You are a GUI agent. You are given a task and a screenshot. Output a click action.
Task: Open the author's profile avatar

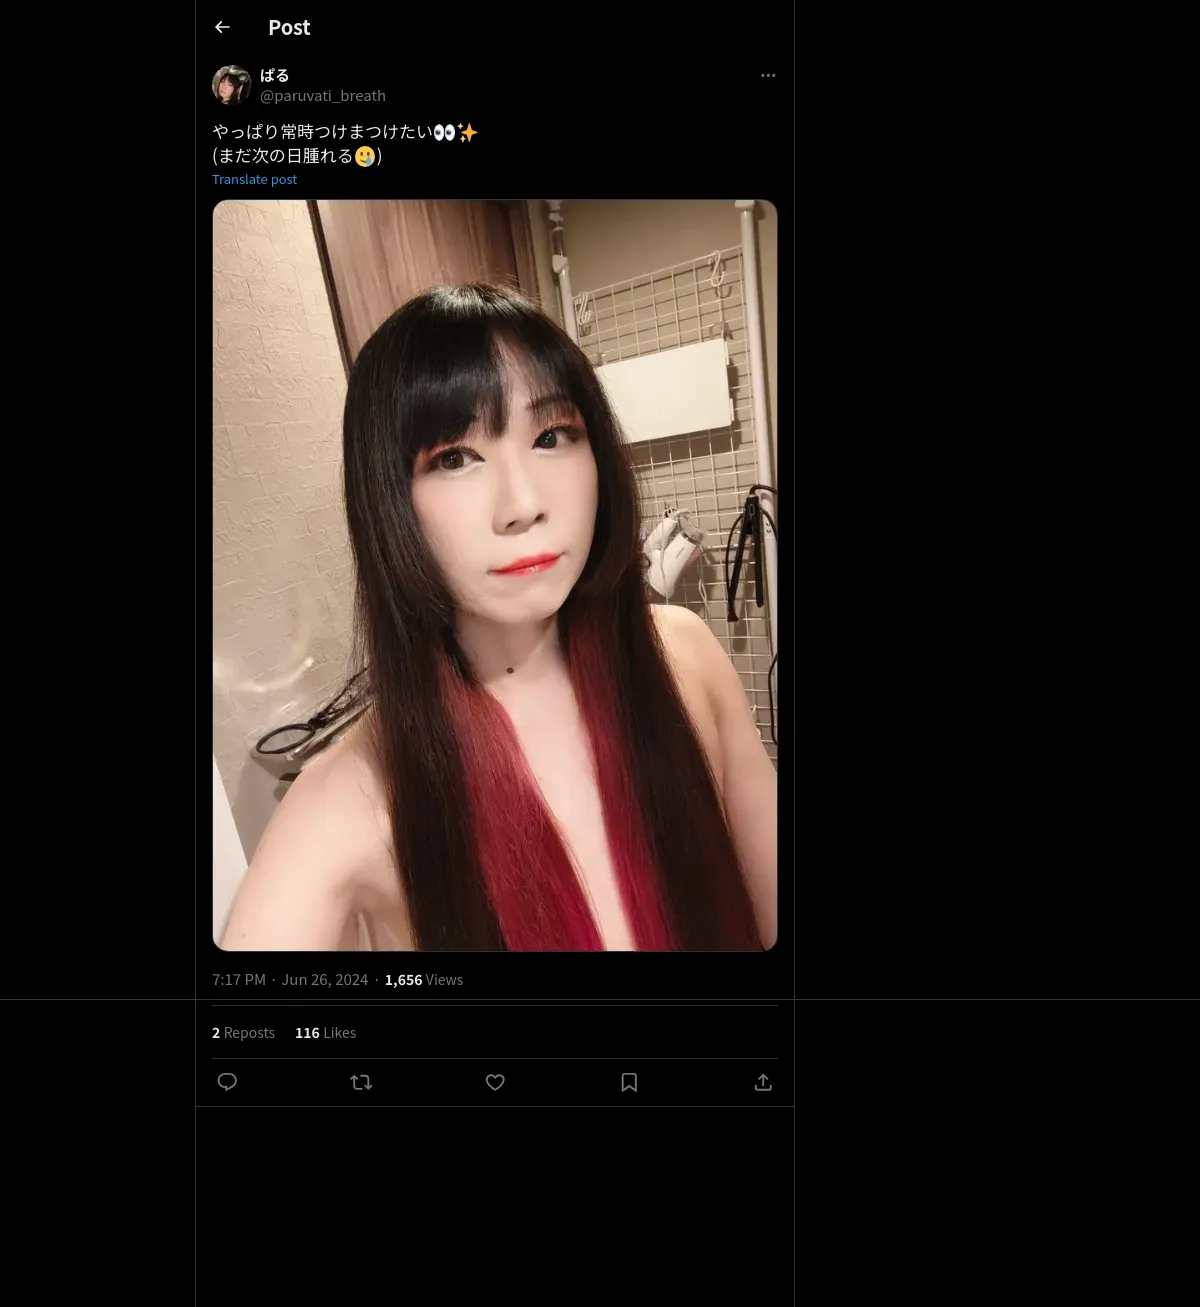[x=231, y=85]
